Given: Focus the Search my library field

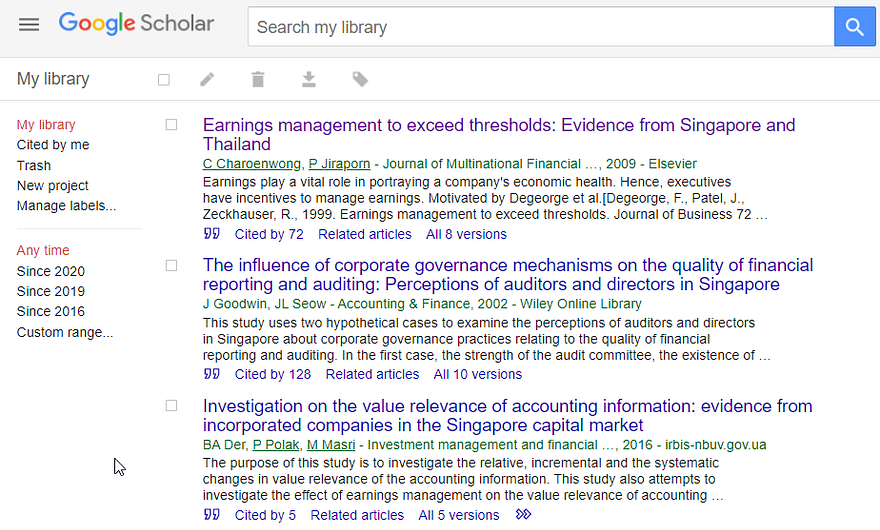Looking at the screenshot, I should tap(541, 26).
